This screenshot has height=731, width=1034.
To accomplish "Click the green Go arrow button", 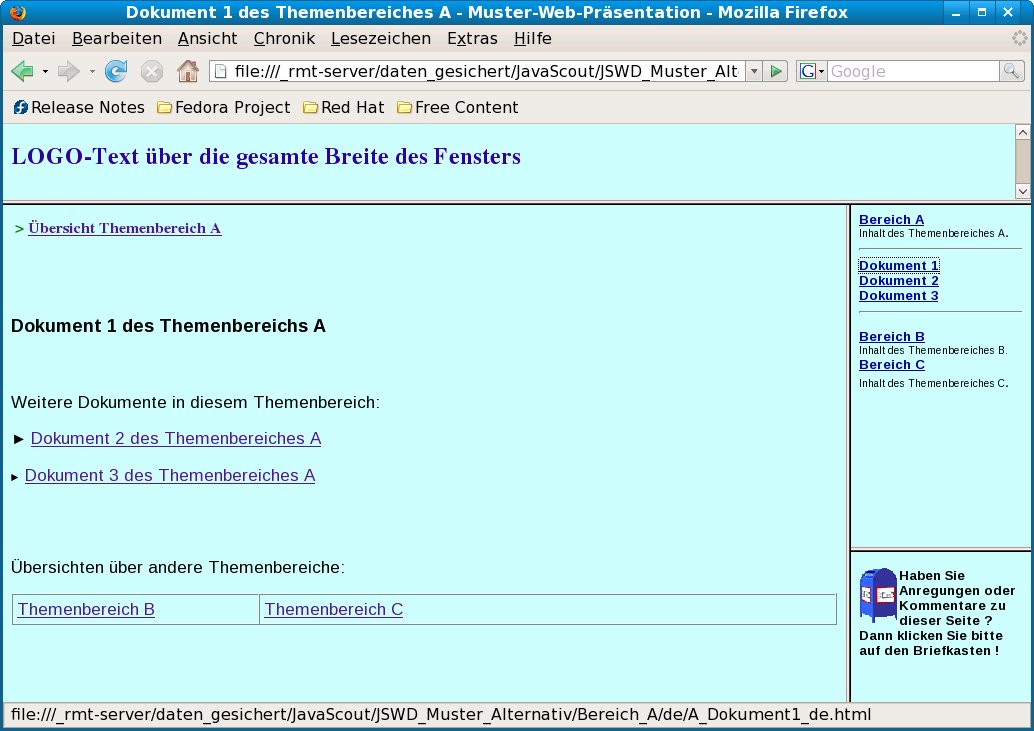I will coord(776,72).
